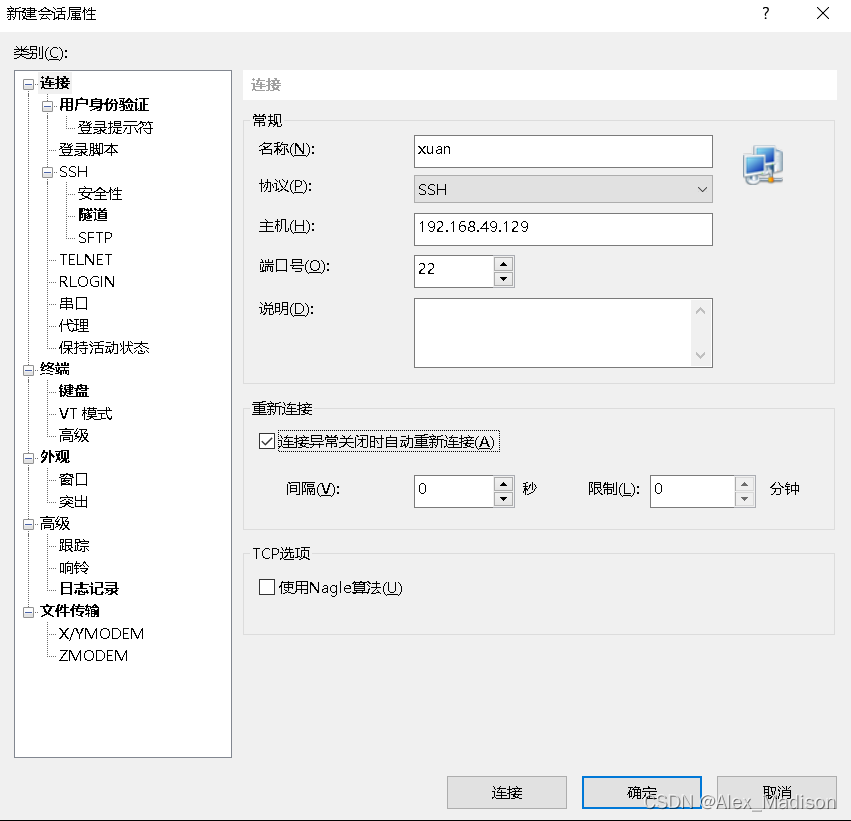Select 日志记录 under 高级

(92, 589)
